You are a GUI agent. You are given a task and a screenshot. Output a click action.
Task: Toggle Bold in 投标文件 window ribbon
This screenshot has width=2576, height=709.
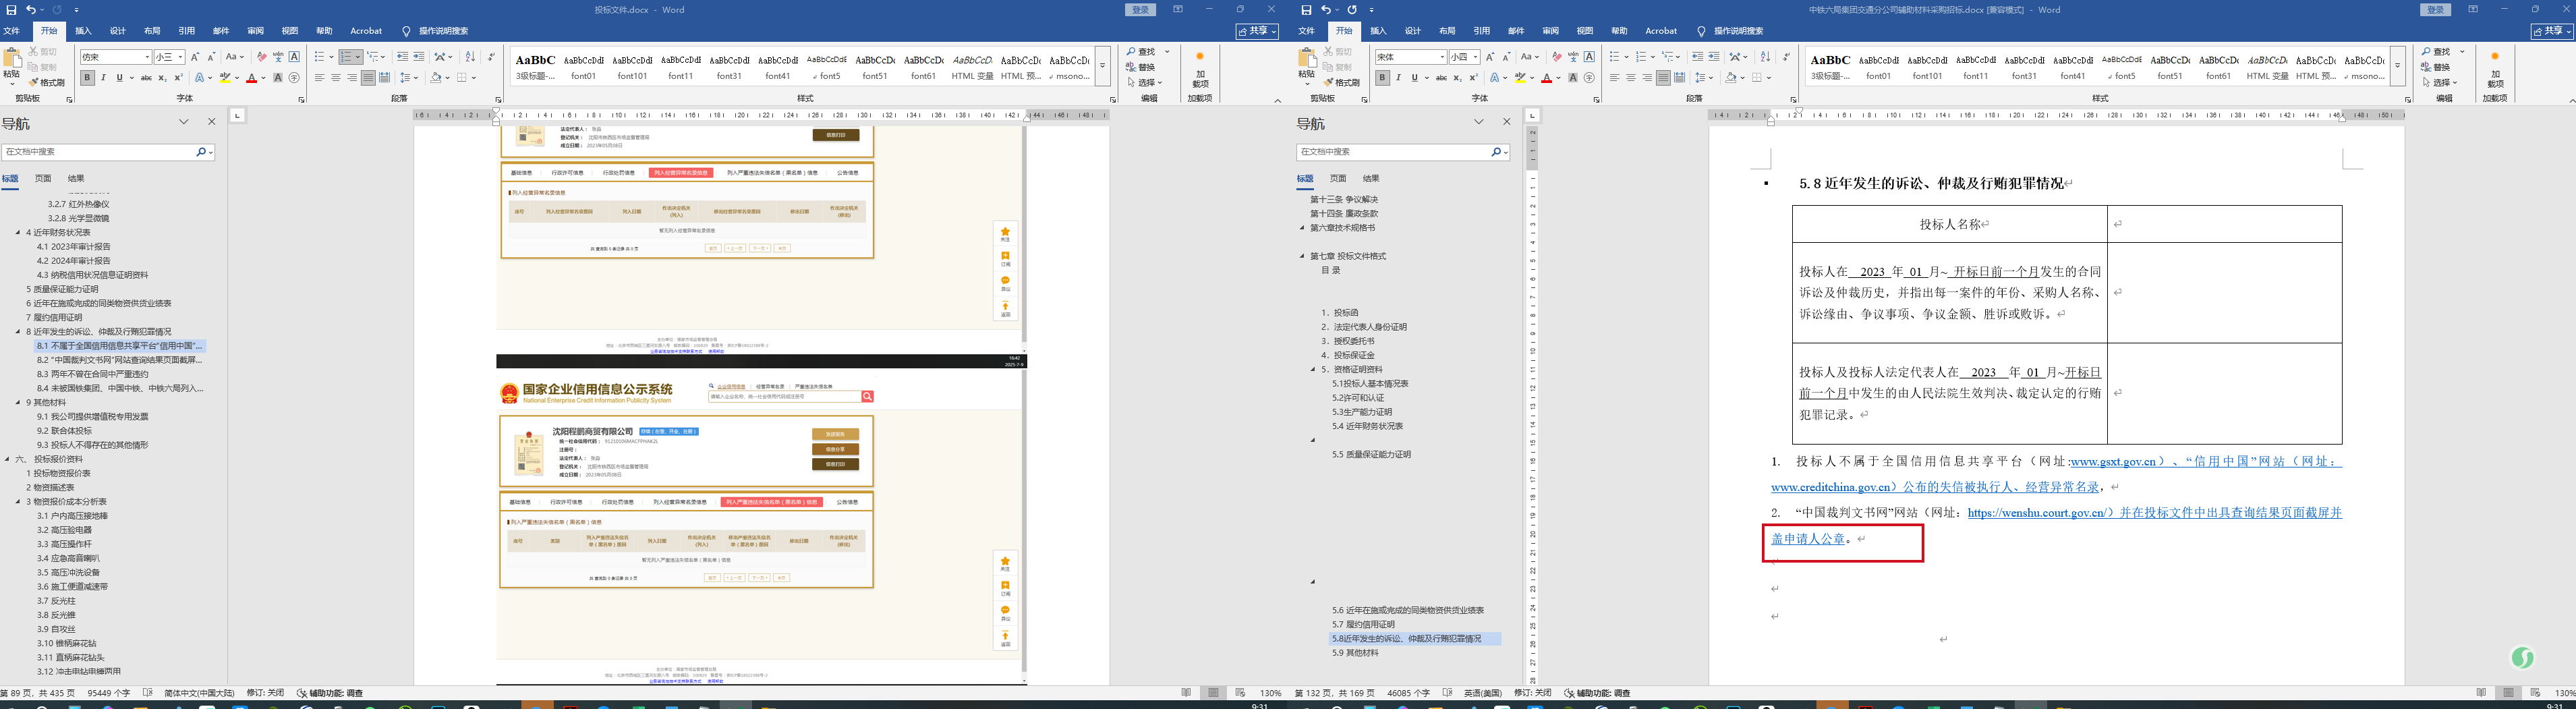87,78
